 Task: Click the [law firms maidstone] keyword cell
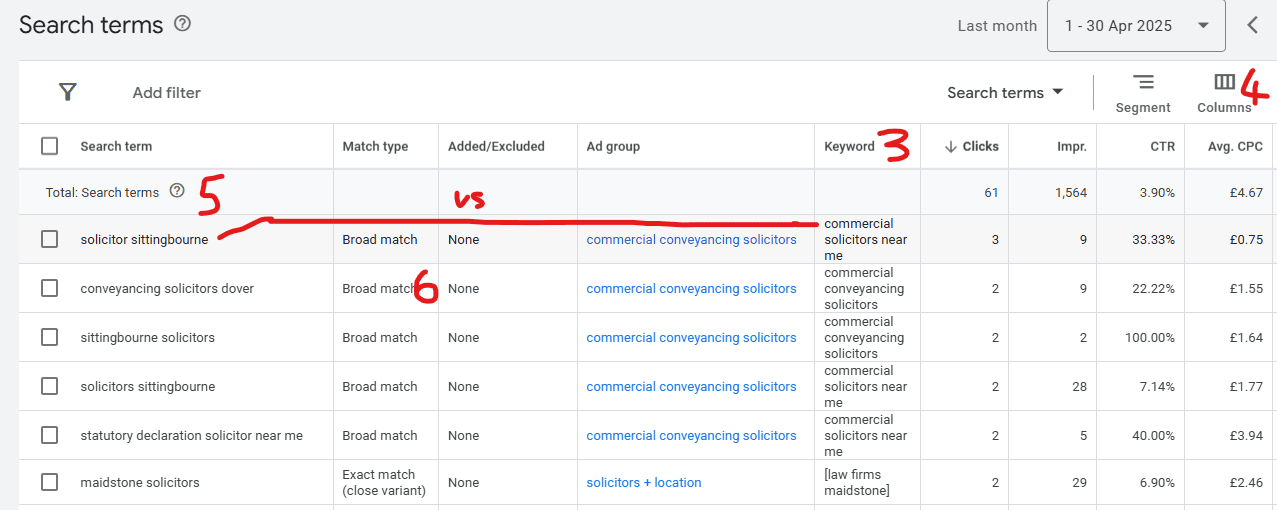coord(857,482)
